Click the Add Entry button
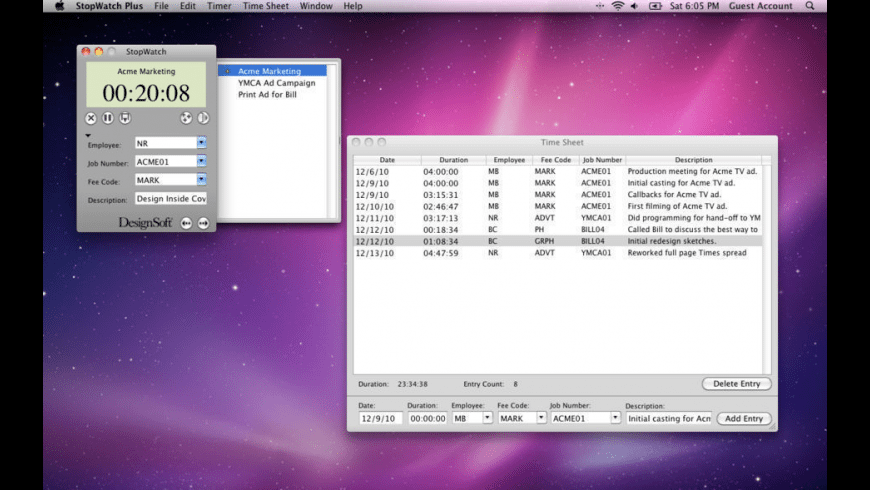The height and width of the screenshot is (490, 870). [x=743, y=419]
